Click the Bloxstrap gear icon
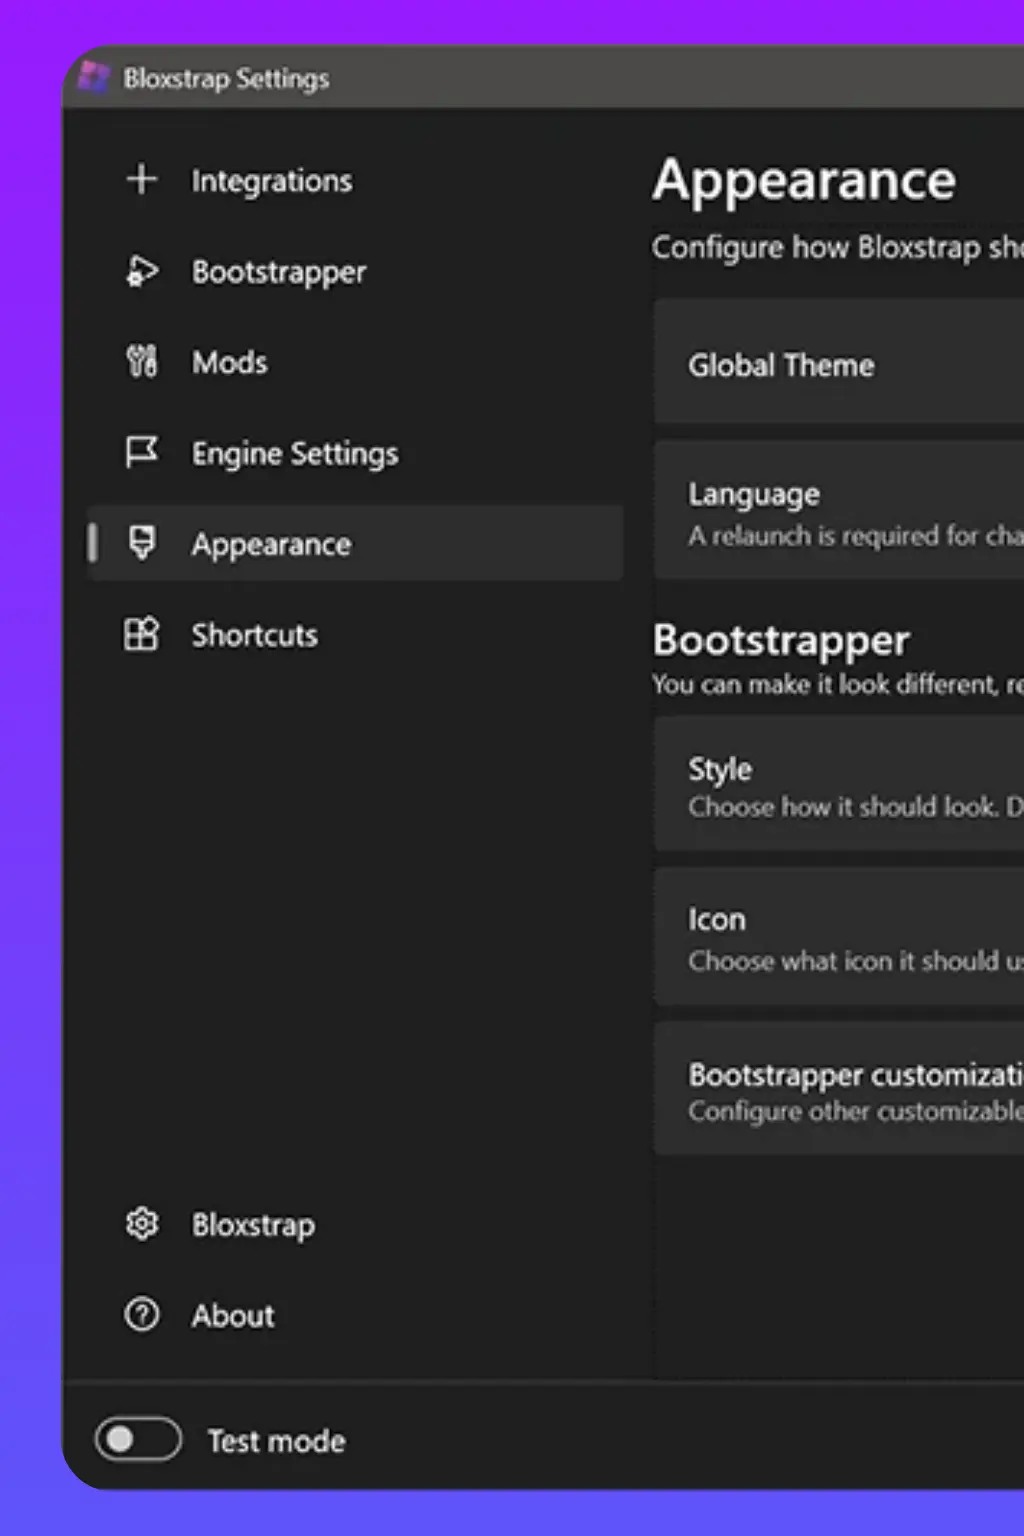1024x1536 pixels. (142, 1223)
